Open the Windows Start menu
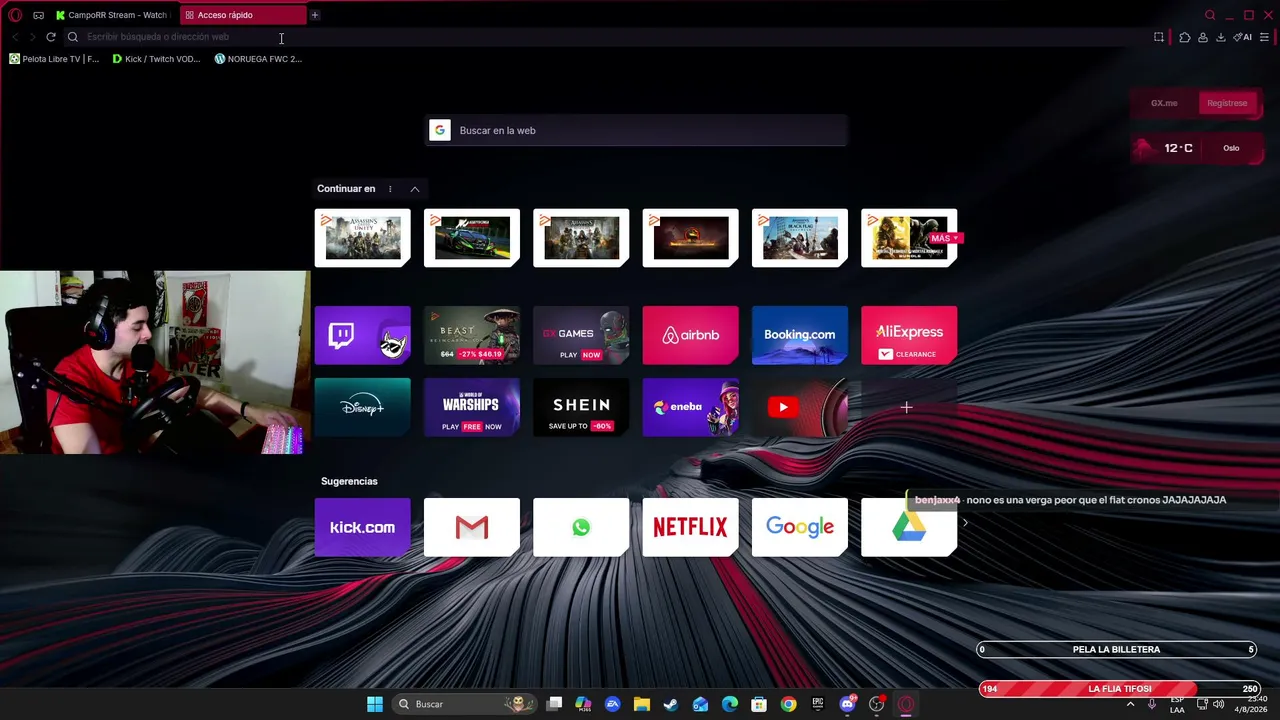The height and width of the screenshot is (720, 1280). pyautogui.click(x=375, y=704)
